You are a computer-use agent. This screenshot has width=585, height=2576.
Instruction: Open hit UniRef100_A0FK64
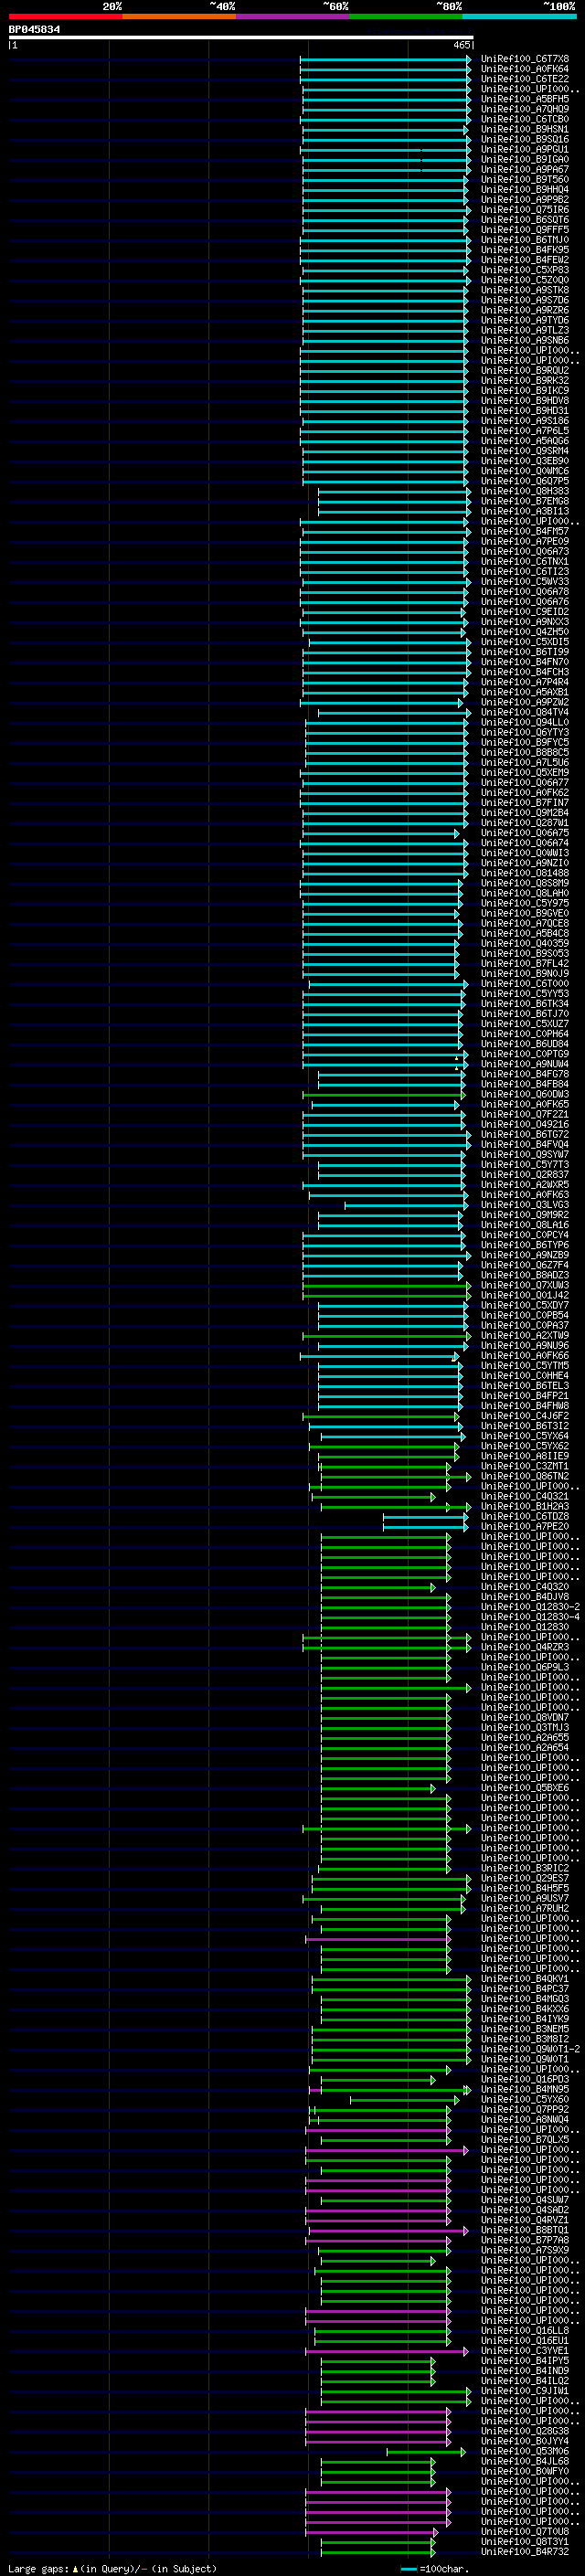(x=524, y=69)
